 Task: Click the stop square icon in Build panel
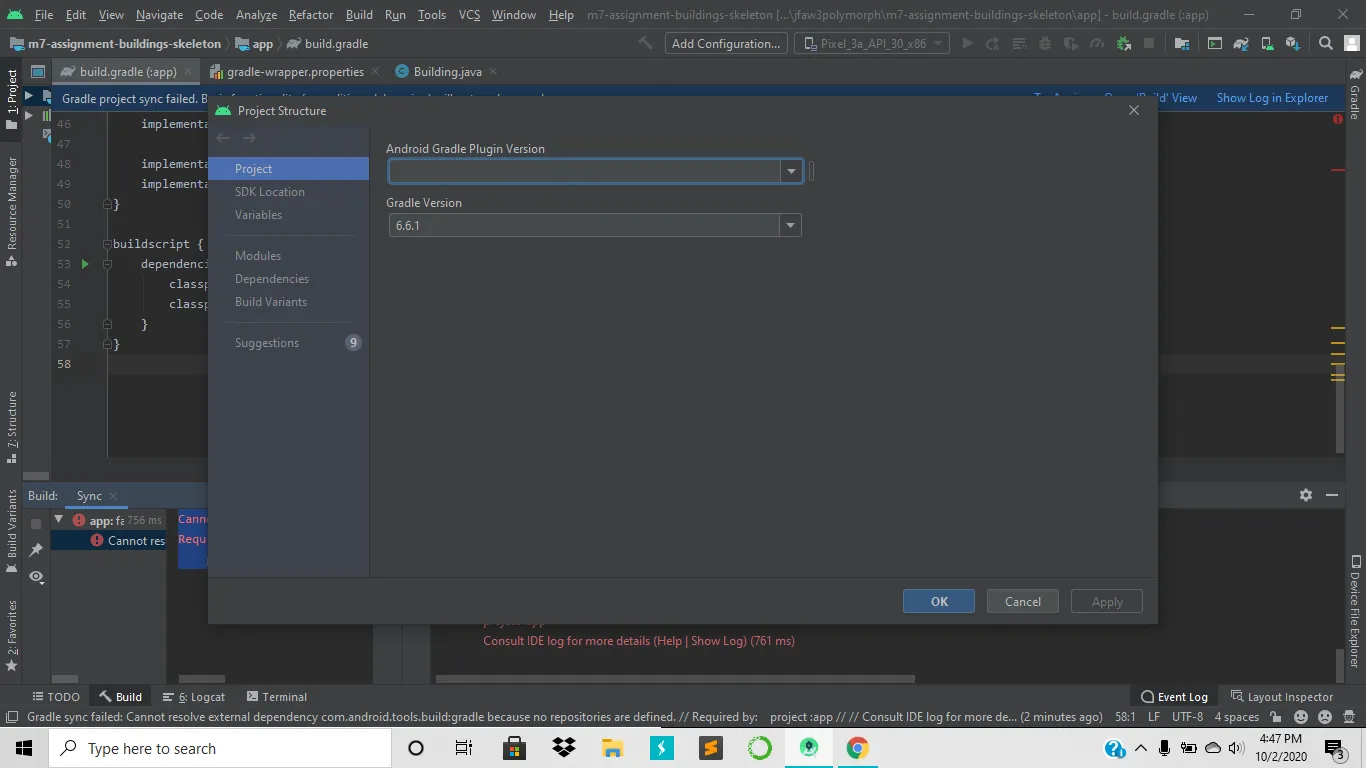click(36, 523)
